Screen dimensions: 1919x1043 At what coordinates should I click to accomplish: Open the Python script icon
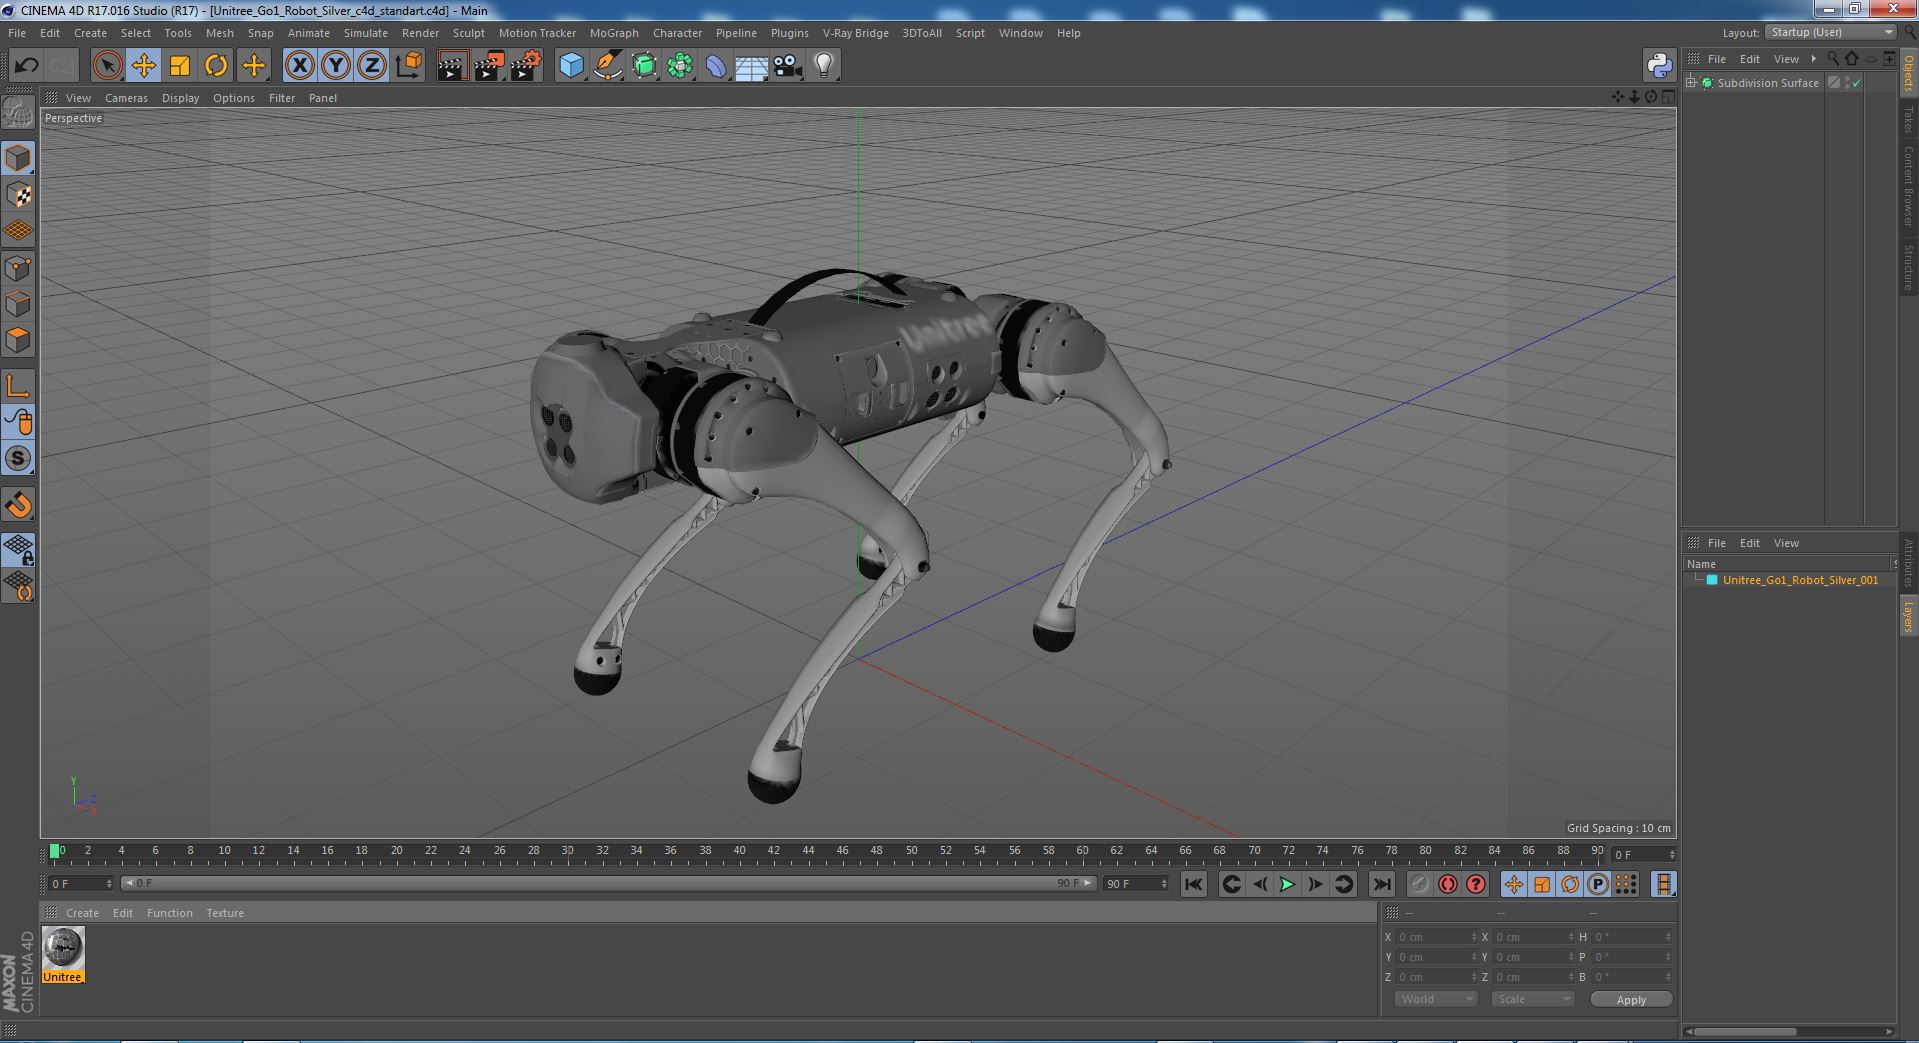click(x=1659, y=66)
